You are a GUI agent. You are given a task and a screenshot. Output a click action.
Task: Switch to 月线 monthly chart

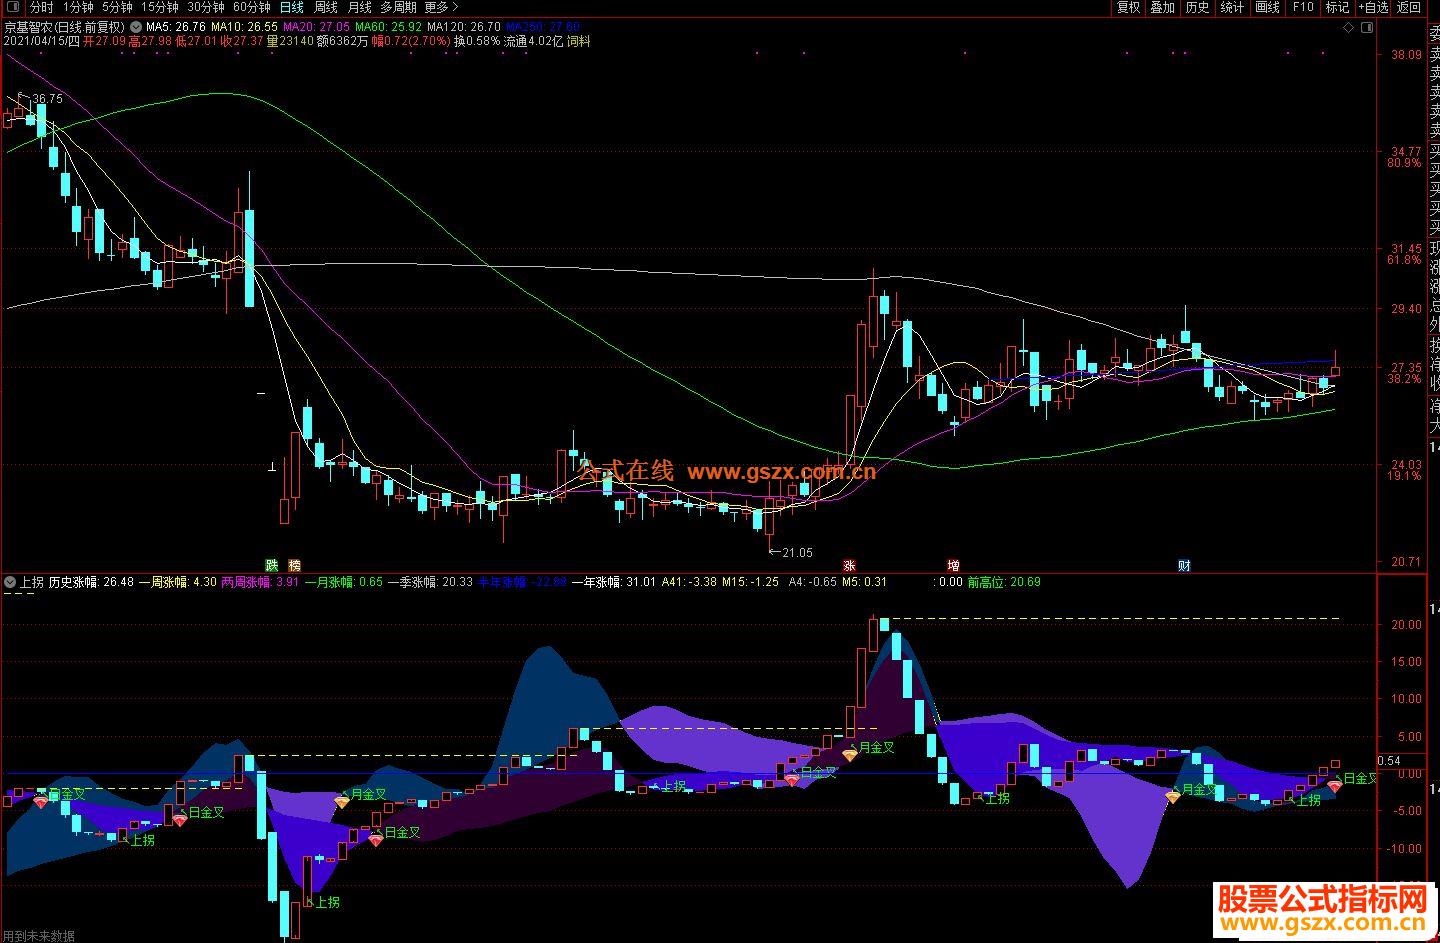359,7
